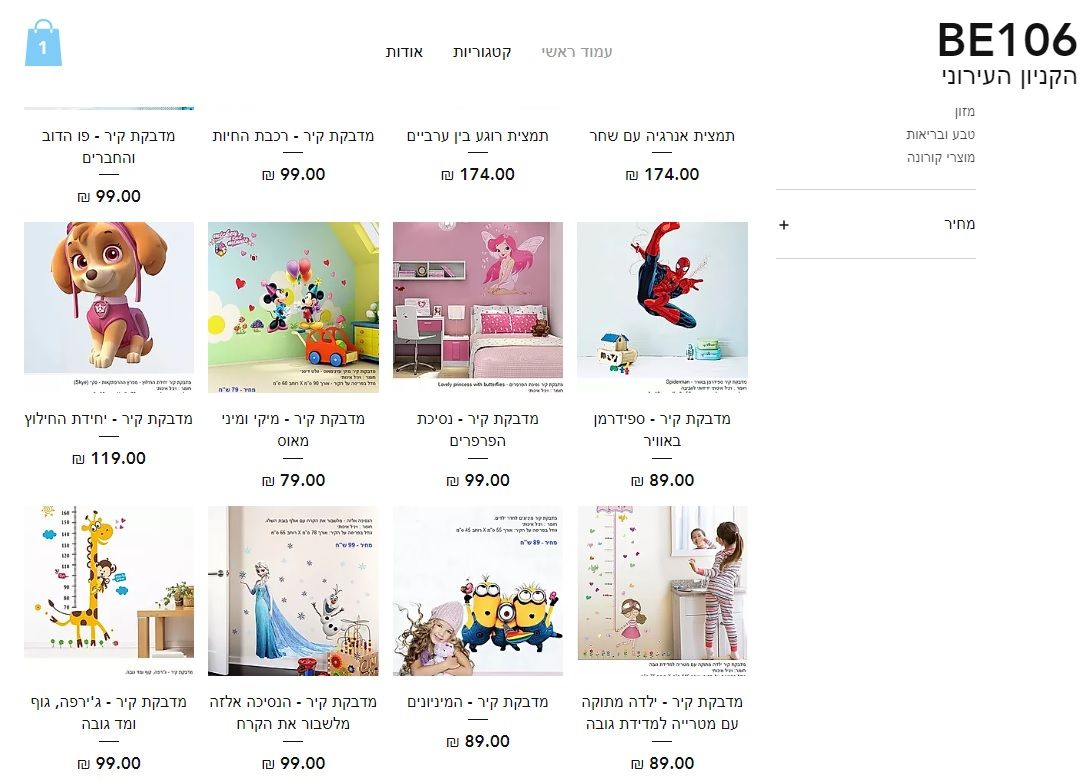Open the shopping bag cart icon
Viewport: 1088px width, 780px height.
tap(43, 43)
